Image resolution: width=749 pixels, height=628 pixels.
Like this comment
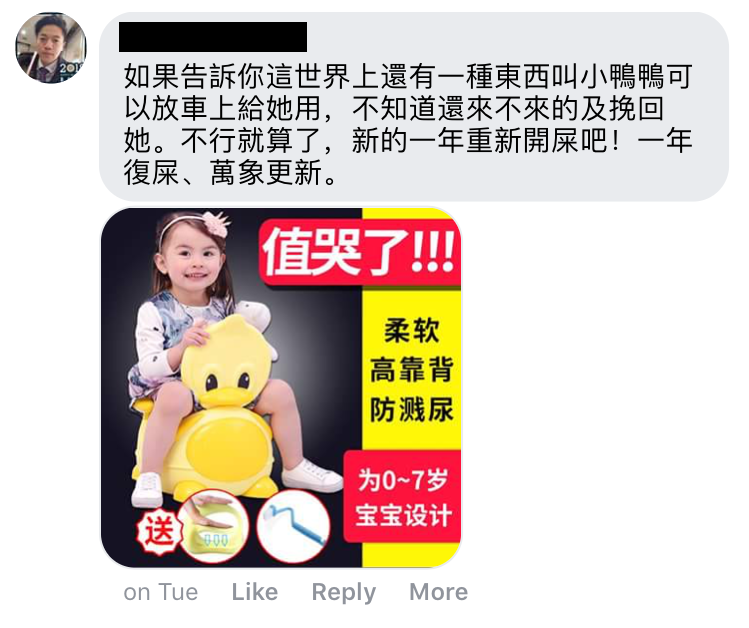pos(255,592)
